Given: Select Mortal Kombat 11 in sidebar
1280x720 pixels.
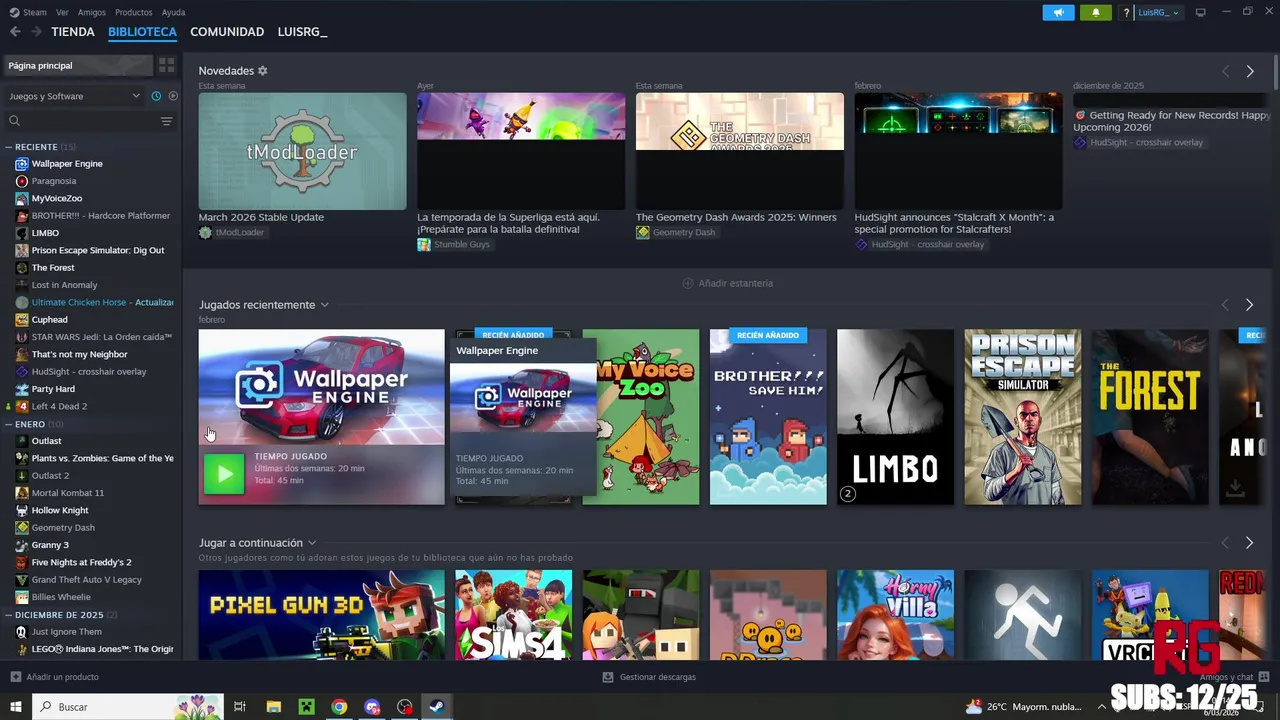Looking at the screenshot, I should [67, 493].
